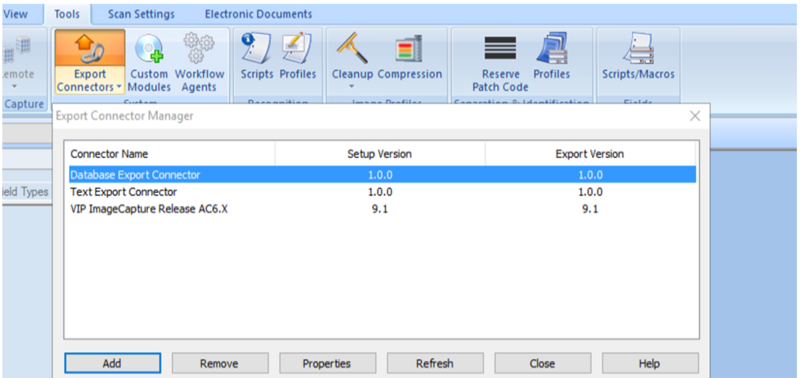Open Recognition Scripts tool

click(257, 57)
